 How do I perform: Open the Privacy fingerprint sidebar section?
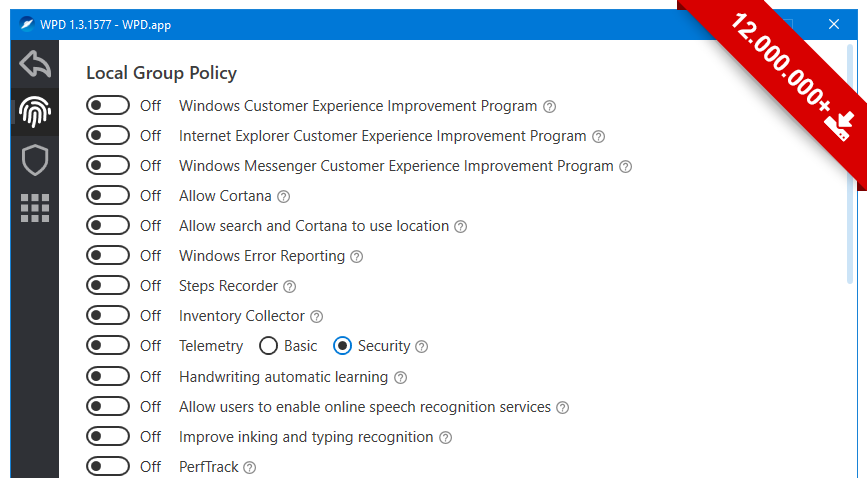(x=35, y=112)
